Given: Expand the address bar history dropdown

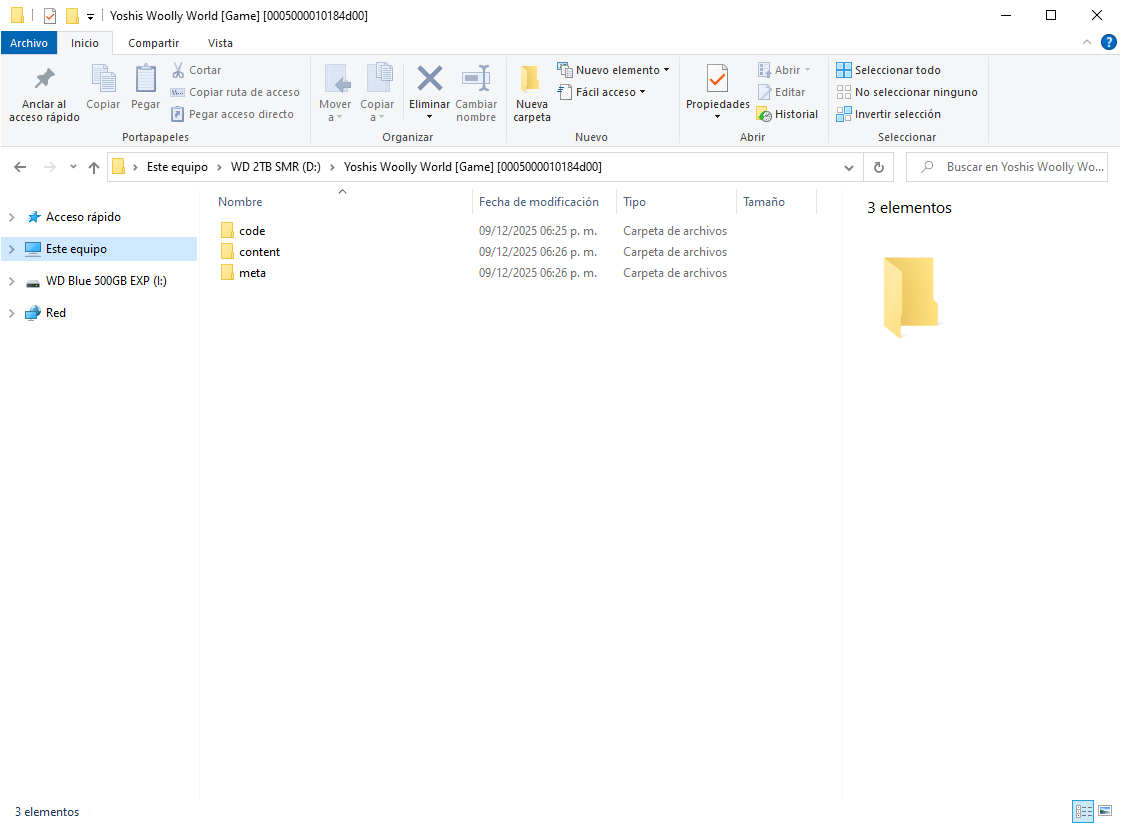Looking at the screenshot, I should pos(849,167).
